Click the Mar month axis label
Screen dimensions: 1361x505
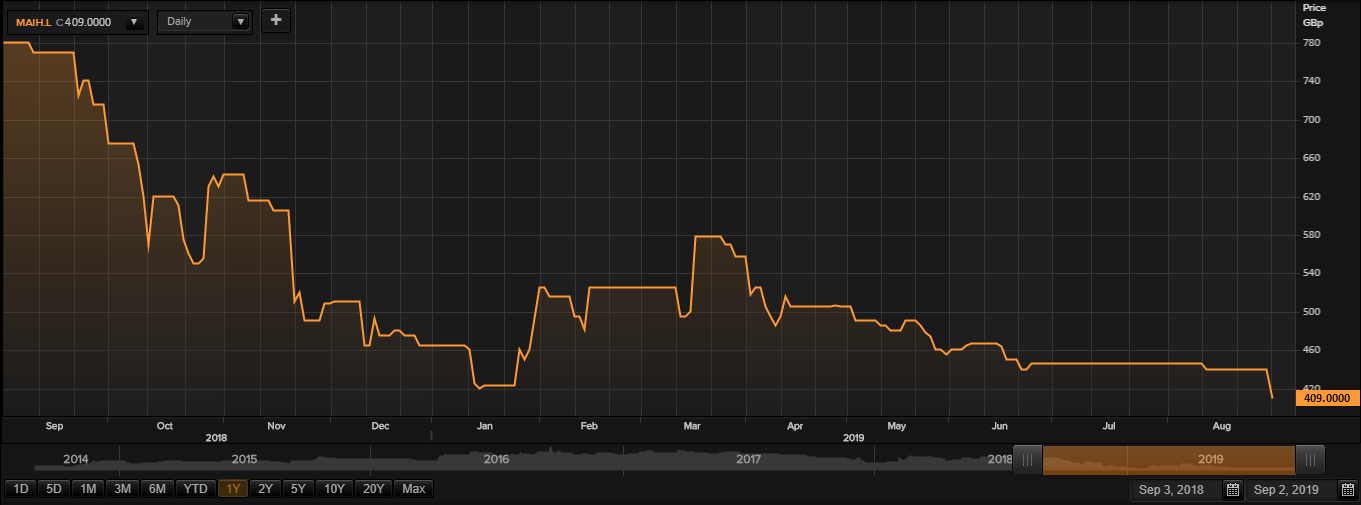click(x=691, y=426)
